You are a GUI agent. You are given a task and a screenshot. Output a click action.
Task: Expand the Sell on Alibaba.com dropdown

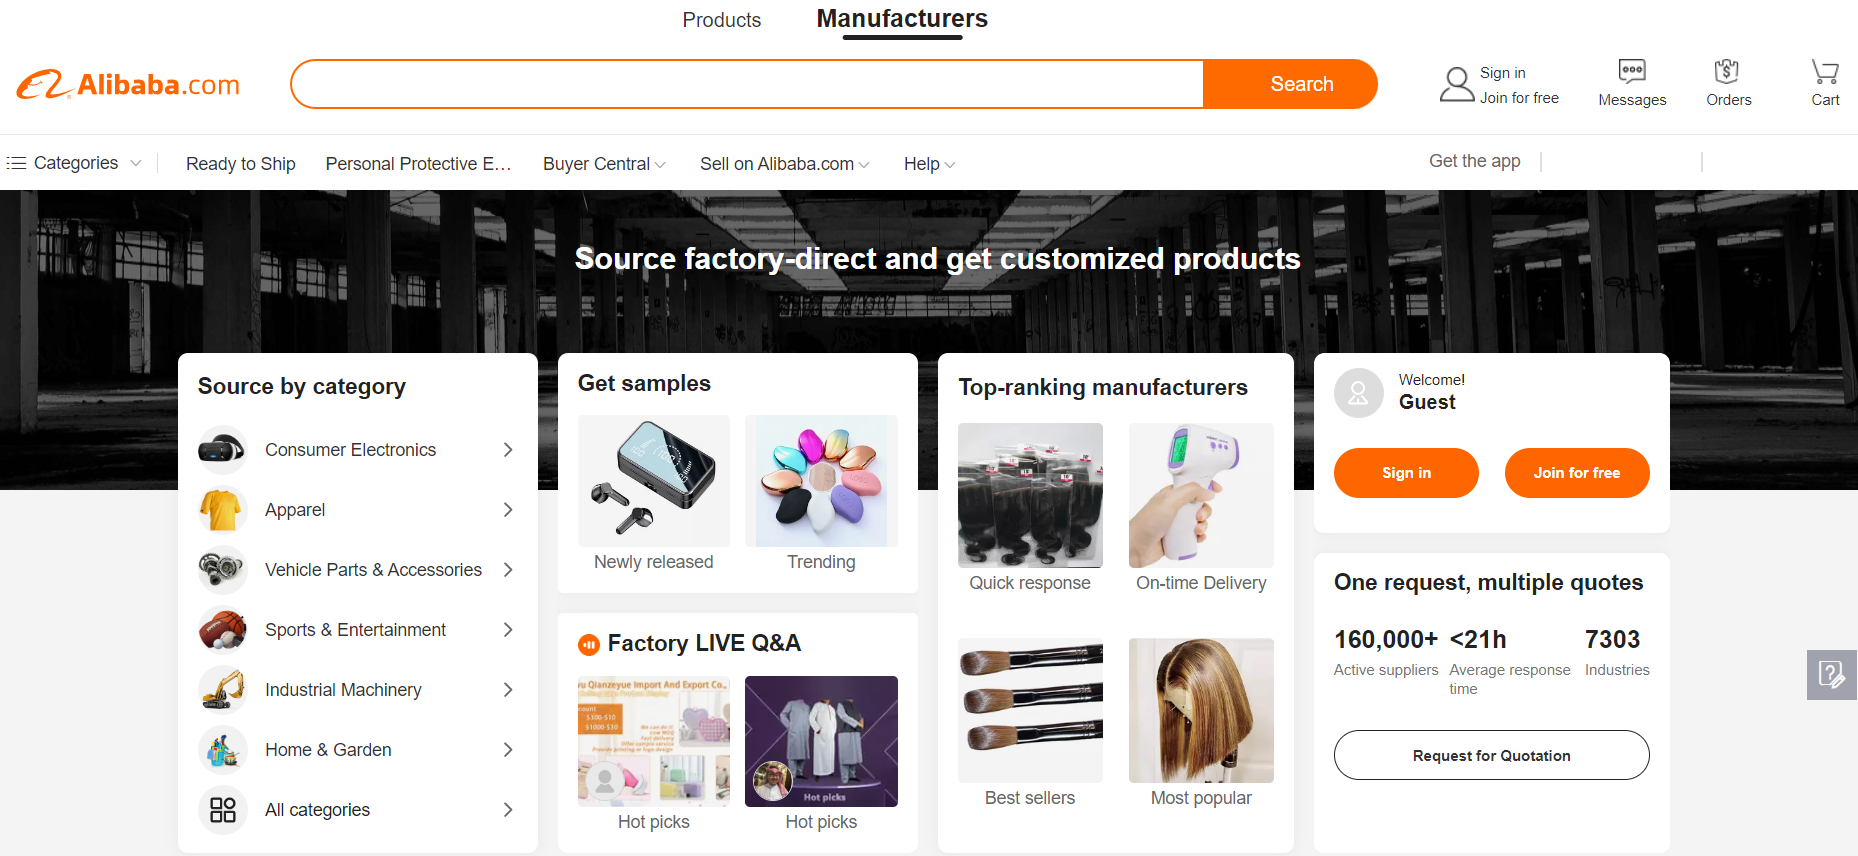coord(784,164)
